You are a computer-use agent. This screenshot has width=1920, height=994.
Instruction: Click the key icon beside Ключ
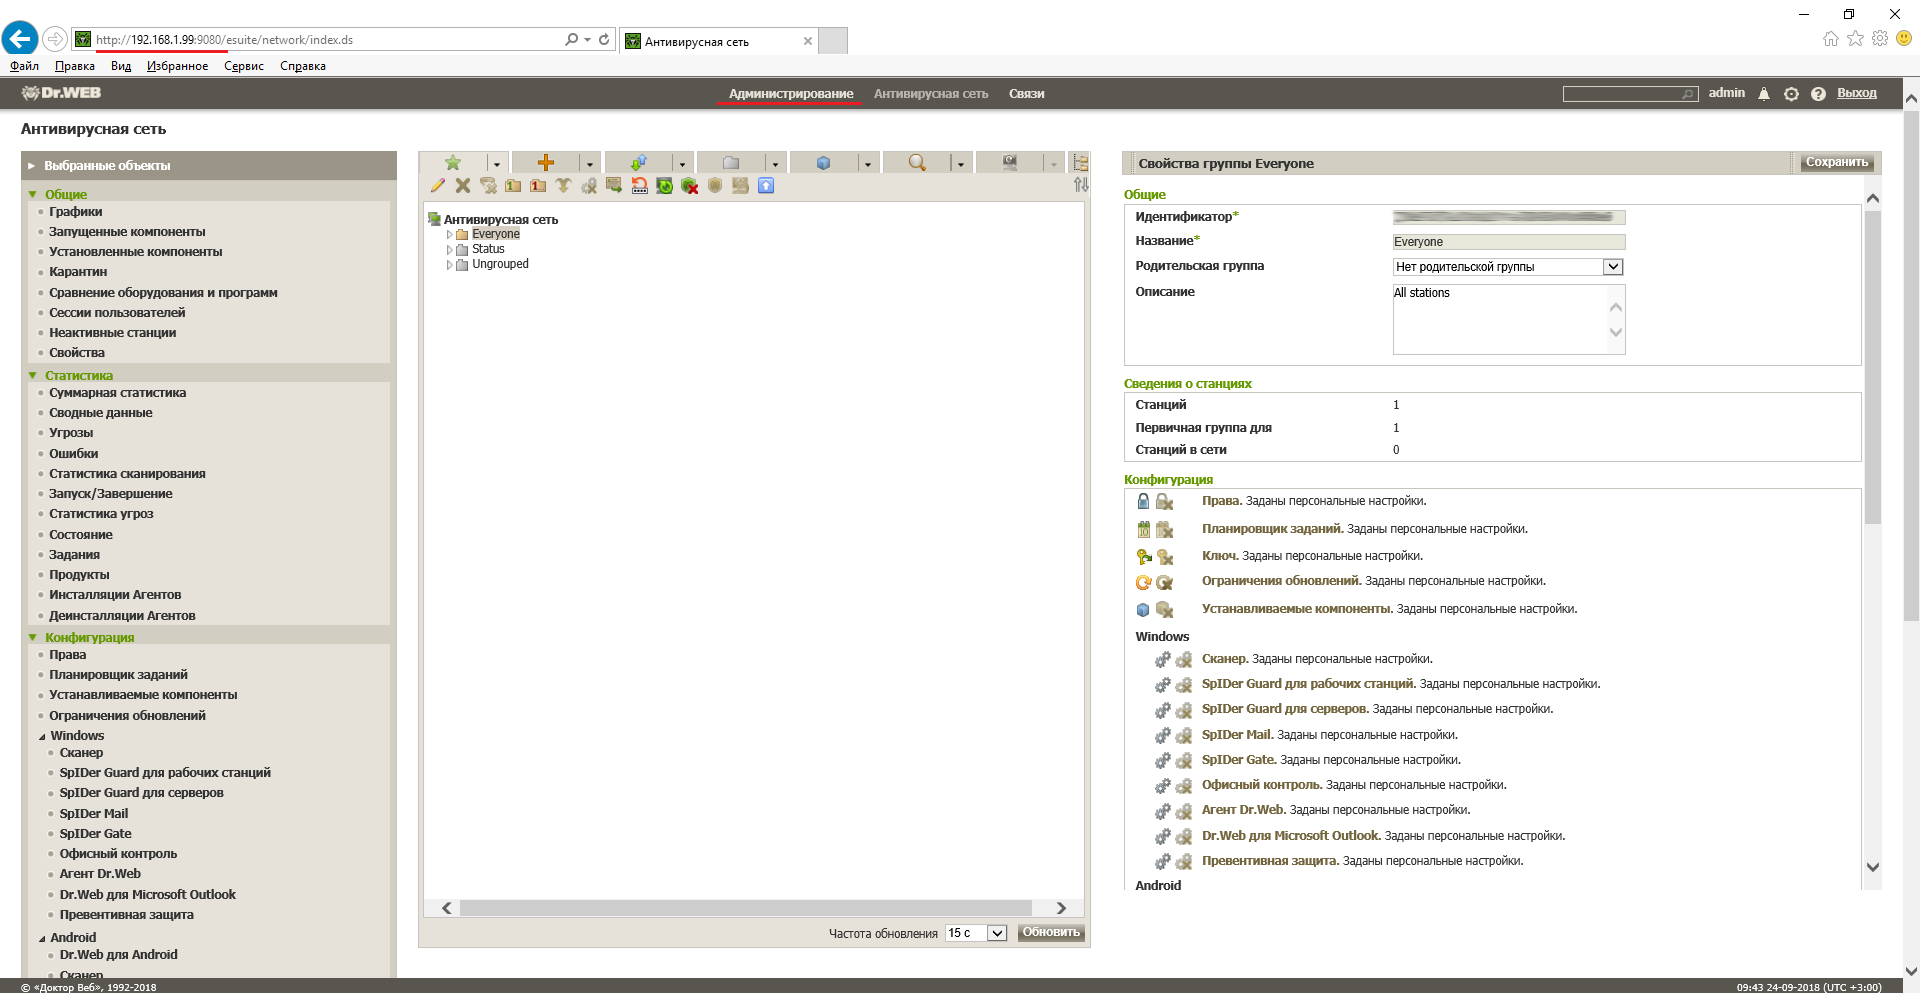(1143, 556)
